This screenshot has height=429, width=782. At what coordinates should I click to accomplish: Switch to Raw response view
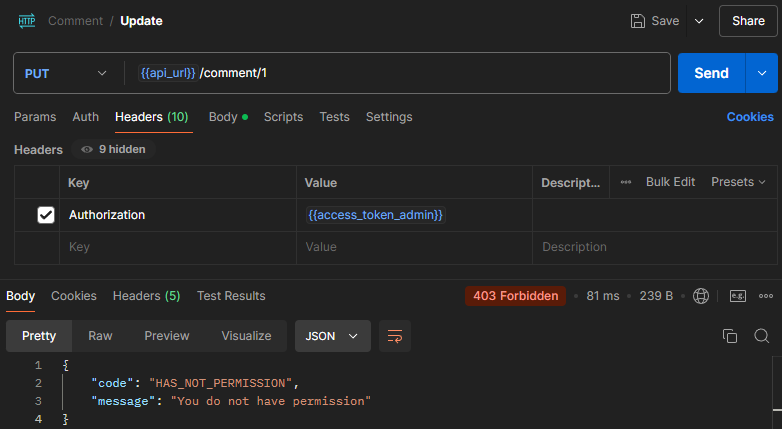100,336
